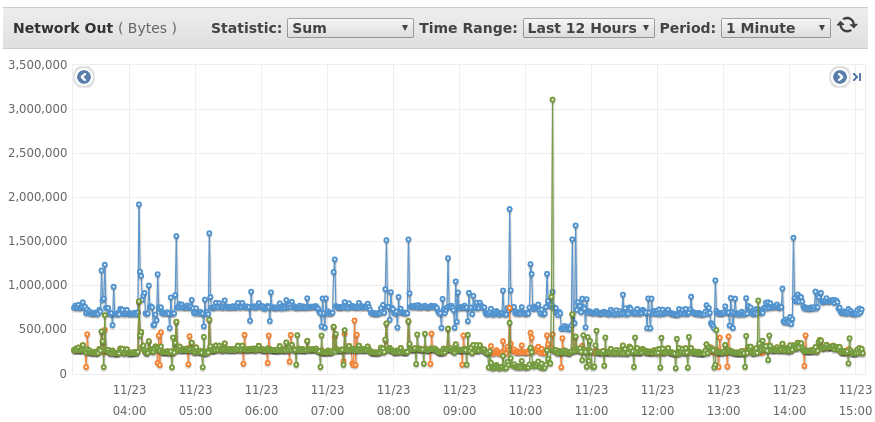Click the refresh graph icon
The width and height of the screenshot is (875, 422).
847,25
